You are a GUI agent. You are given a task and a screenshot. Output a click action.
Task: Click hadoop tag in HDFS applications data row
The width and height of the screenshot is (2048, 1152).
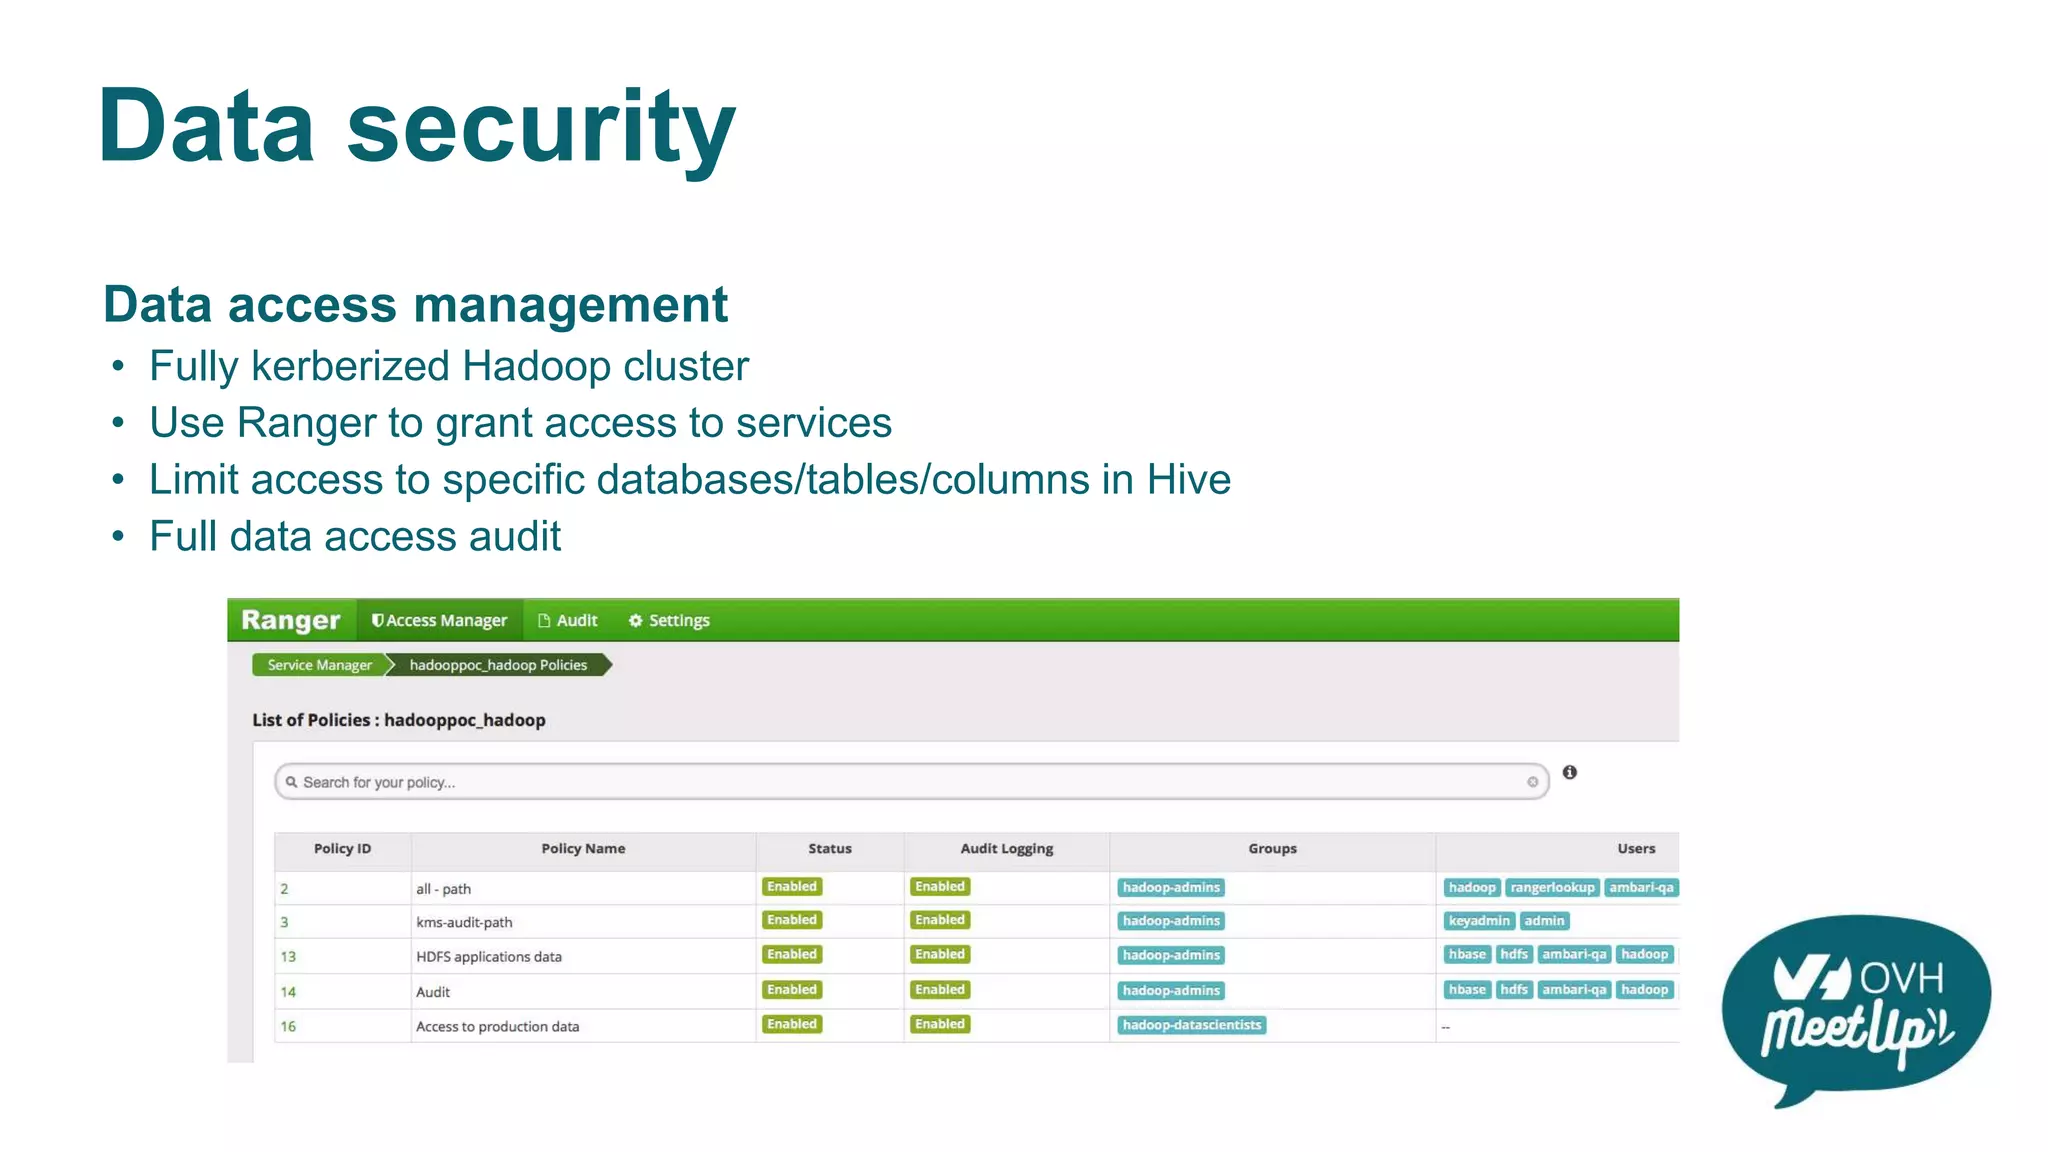pos(1644,955)
